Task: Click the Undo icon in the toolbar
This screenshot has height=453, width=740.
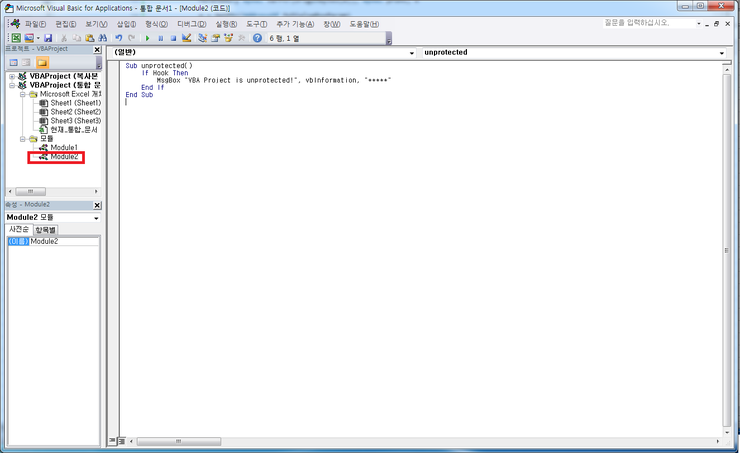Action: click(118, 38)
